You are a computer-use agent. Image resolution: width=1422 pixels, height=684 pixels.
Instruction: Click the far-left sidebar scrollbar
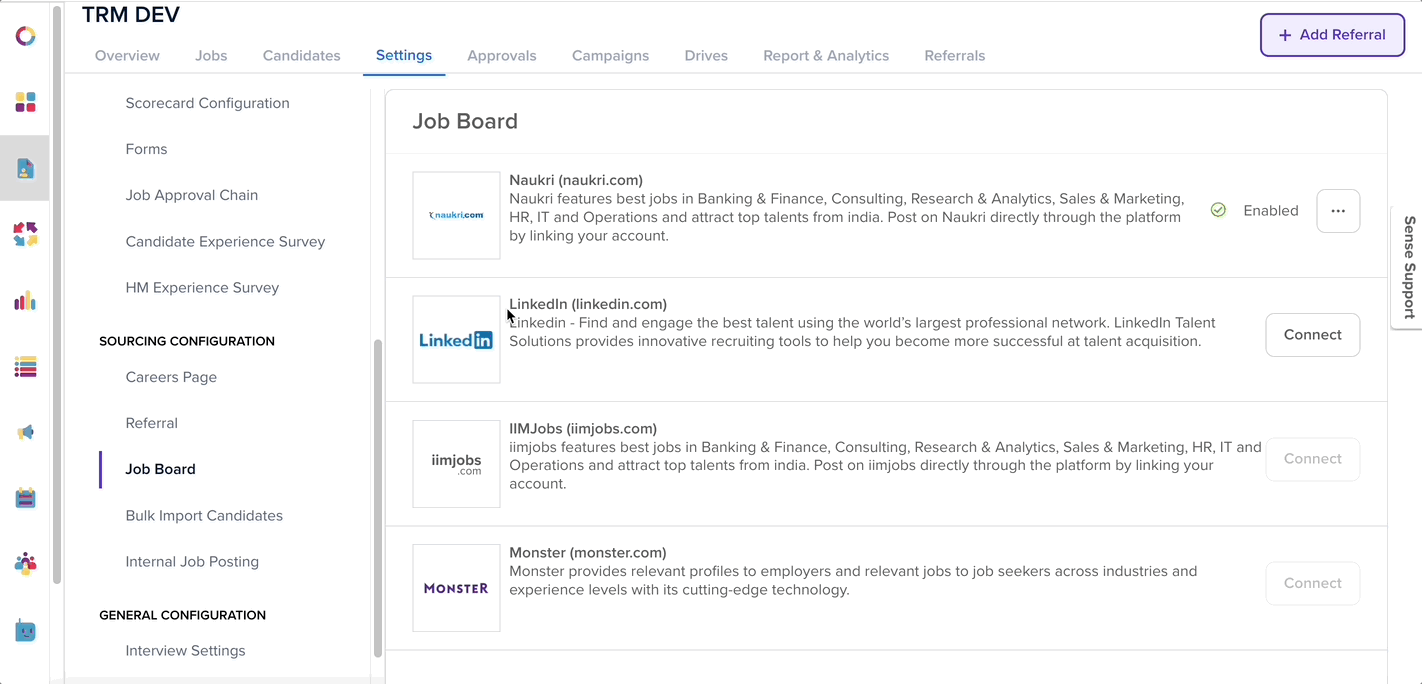pos(57,294)
